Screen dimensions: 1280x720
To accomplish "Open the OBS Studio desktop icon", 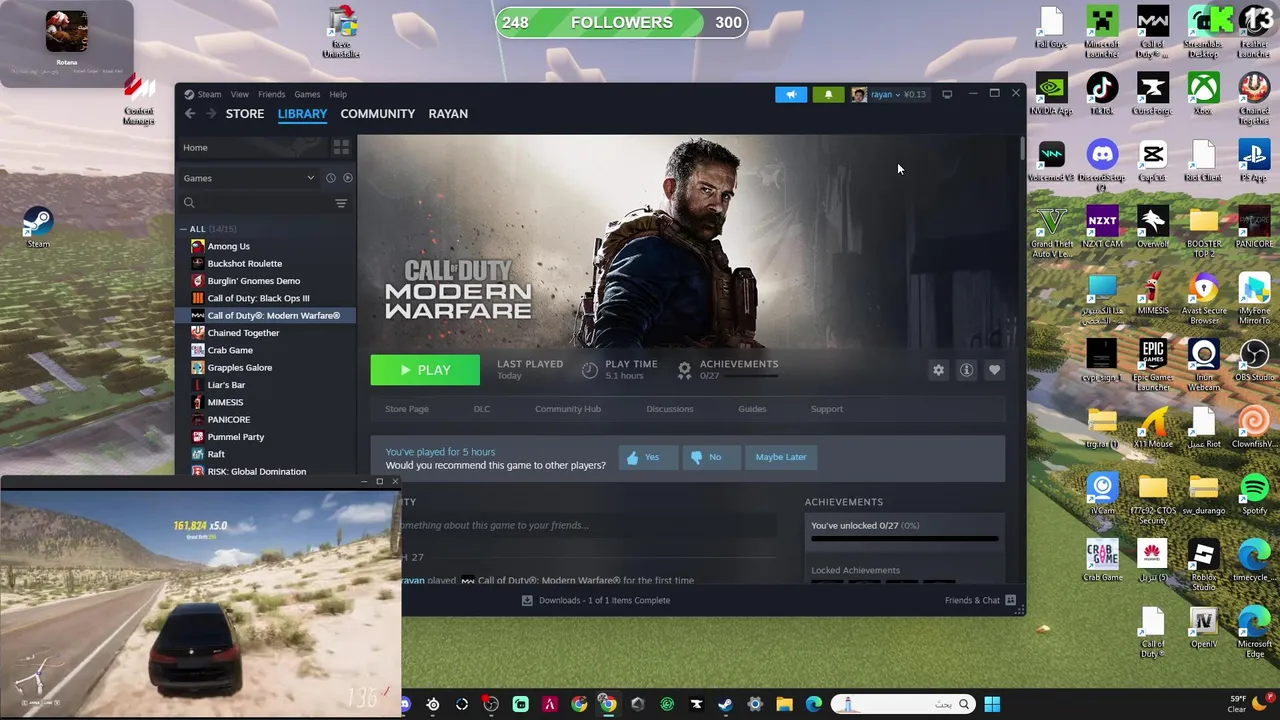I will (1254, 362).
